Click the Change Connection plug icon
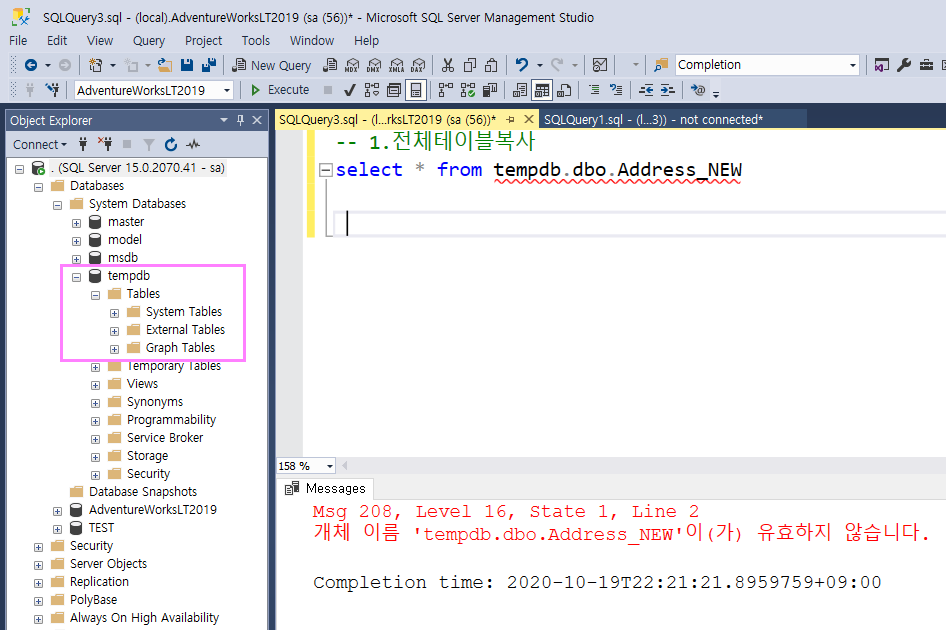 pos(52,91)
